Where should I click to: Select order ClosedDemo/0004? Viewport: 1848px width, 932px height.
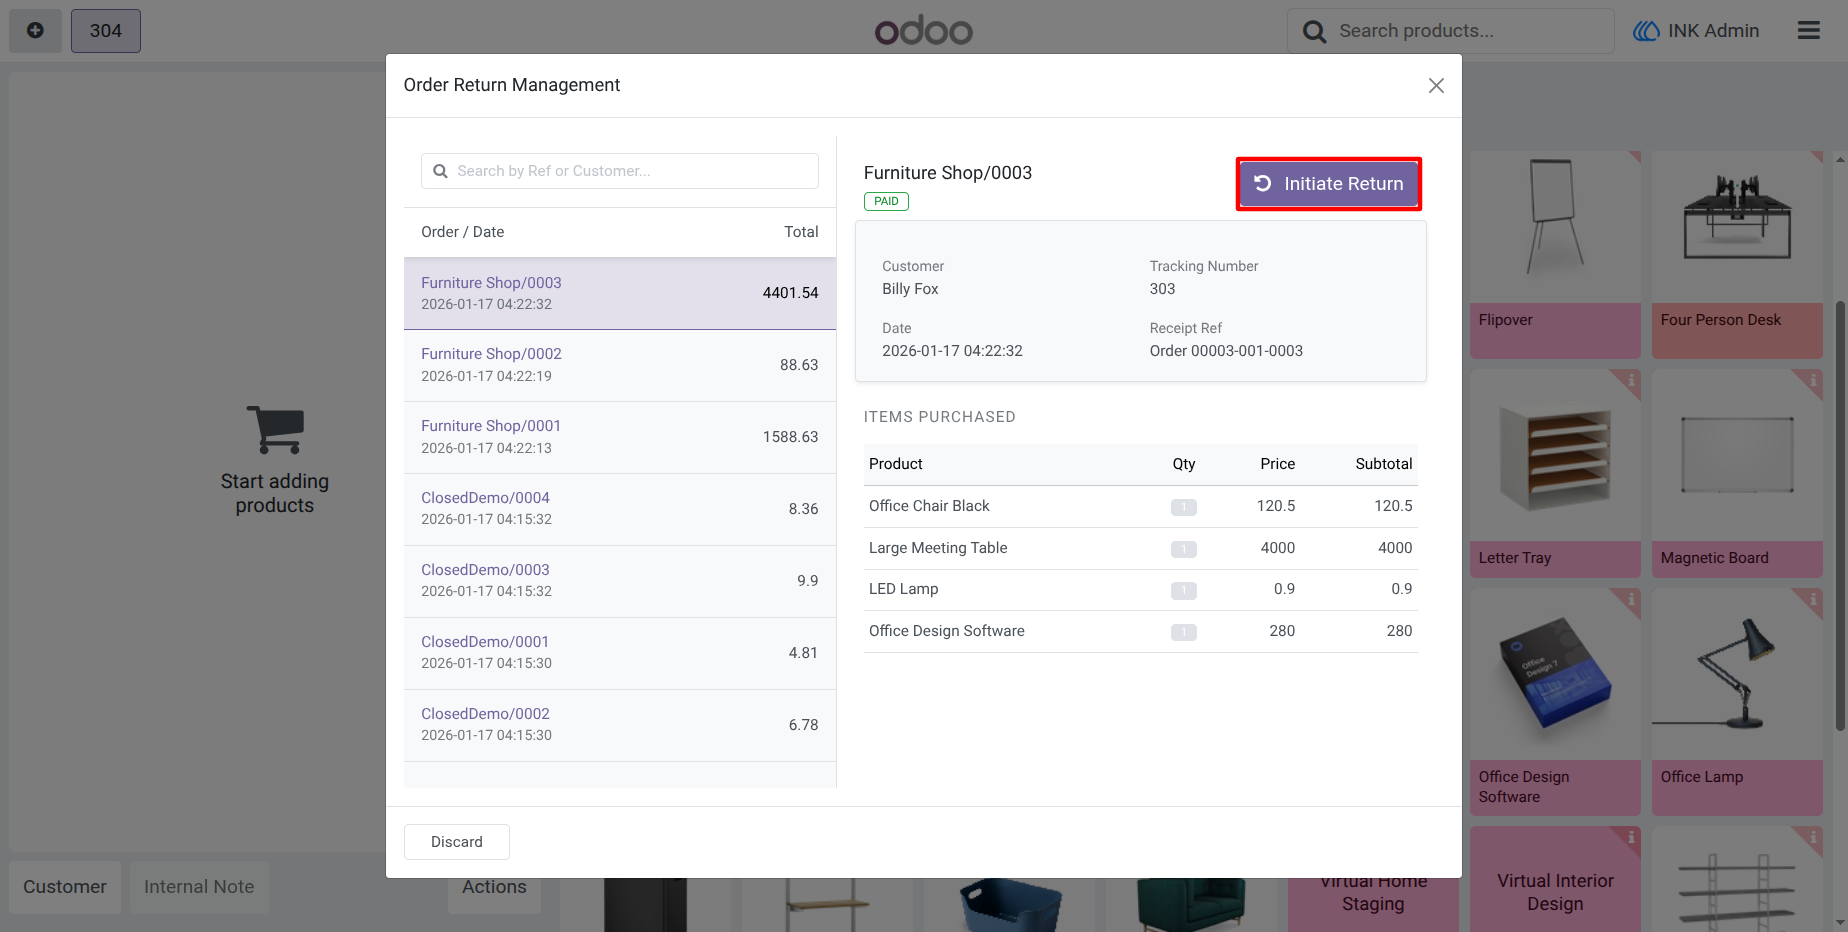[620, 509]
